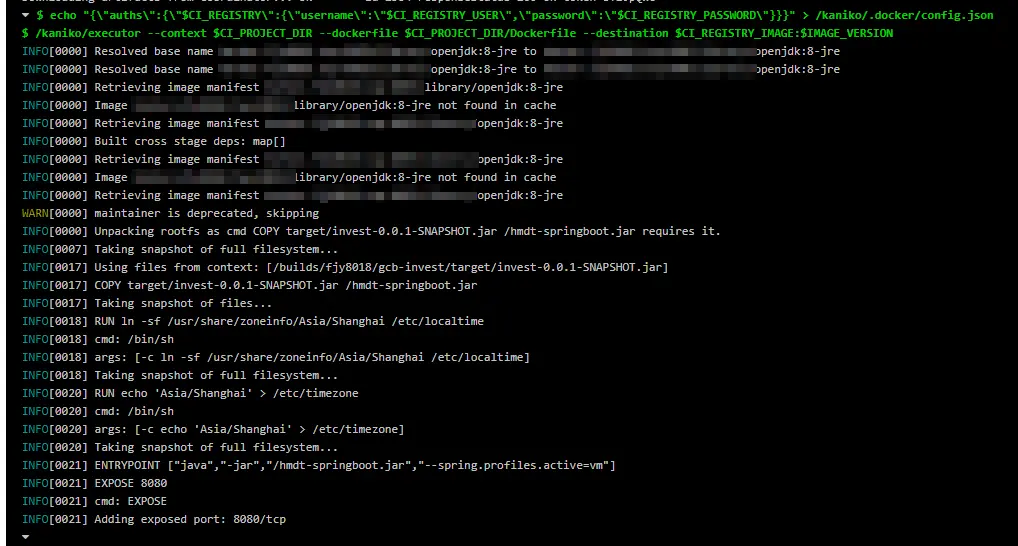Click "args: [-c echo 'Asia/Shanghai'" log line
Screen dimensions: 1018x546
coord(213,429)
